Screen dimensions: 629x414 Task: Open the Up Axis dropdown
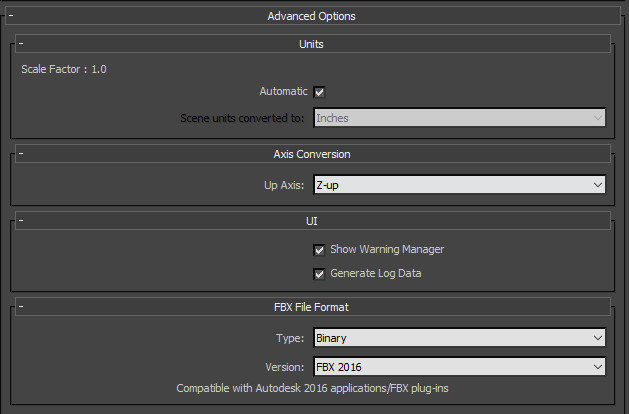pos(459,185)
